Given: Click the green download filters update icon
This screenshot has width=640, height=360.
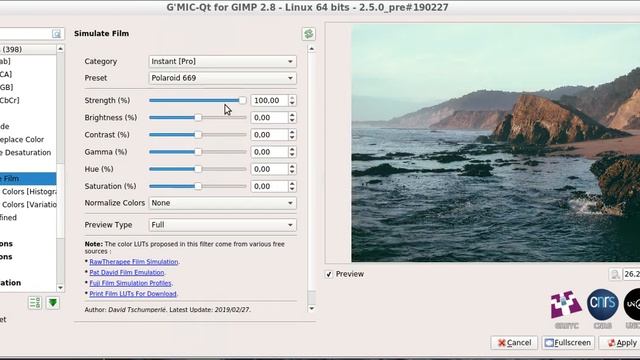Looking at the screenshot, I should click(x=53, y=303).
